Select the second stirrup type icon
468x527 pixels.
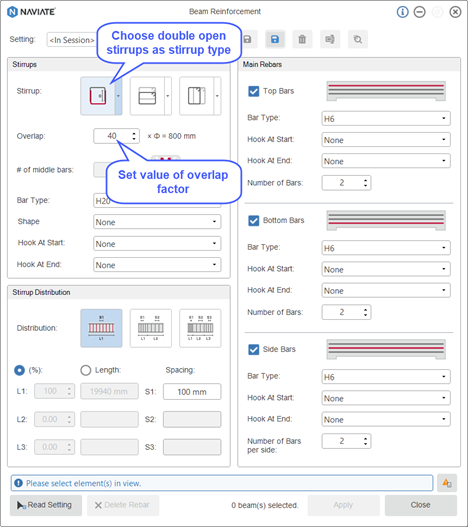[x=147, y=96]
